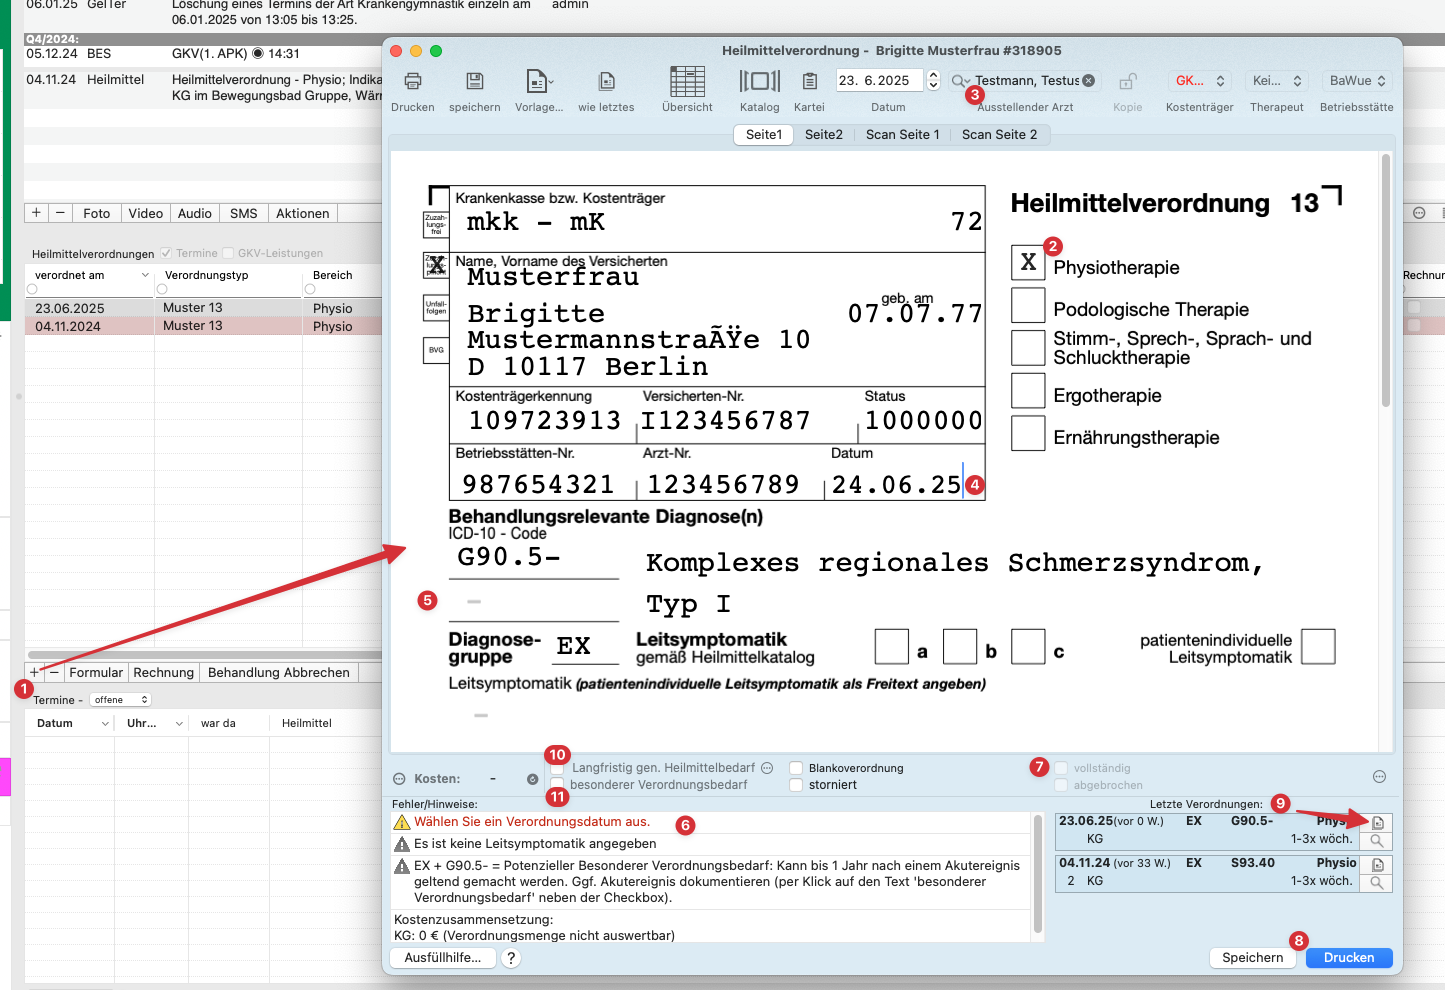Screen dimensions: 1445x990
Task: Check Leitsymptomatik box a
Action: point(892,647)
